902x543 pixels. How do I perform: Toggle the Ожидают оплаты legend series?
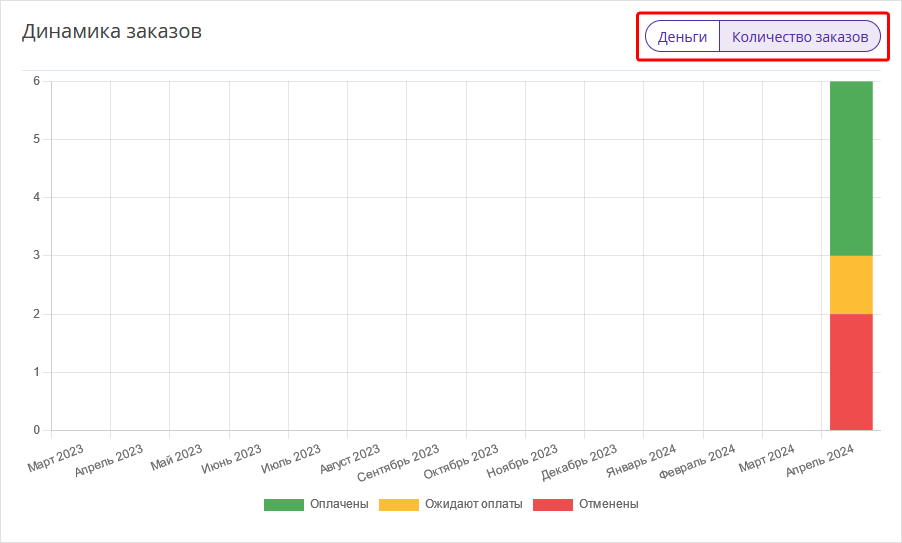(473, 504)
